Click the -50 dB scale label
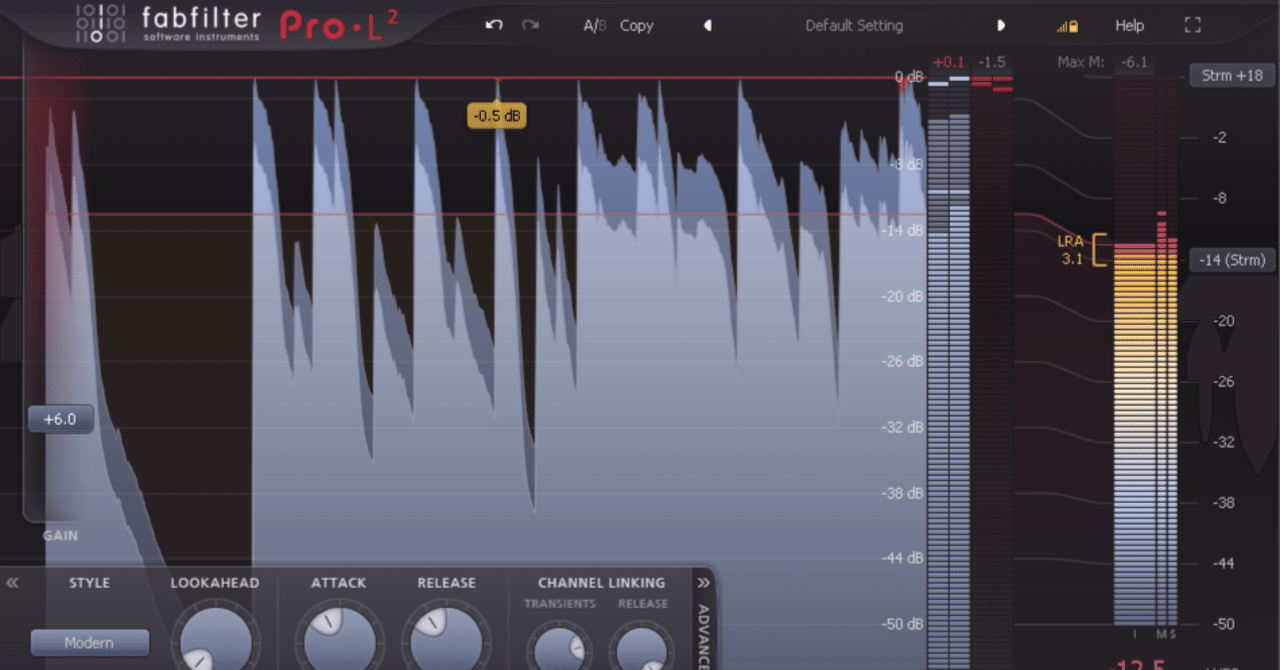Screen dimensions: 1280x670 904,624
